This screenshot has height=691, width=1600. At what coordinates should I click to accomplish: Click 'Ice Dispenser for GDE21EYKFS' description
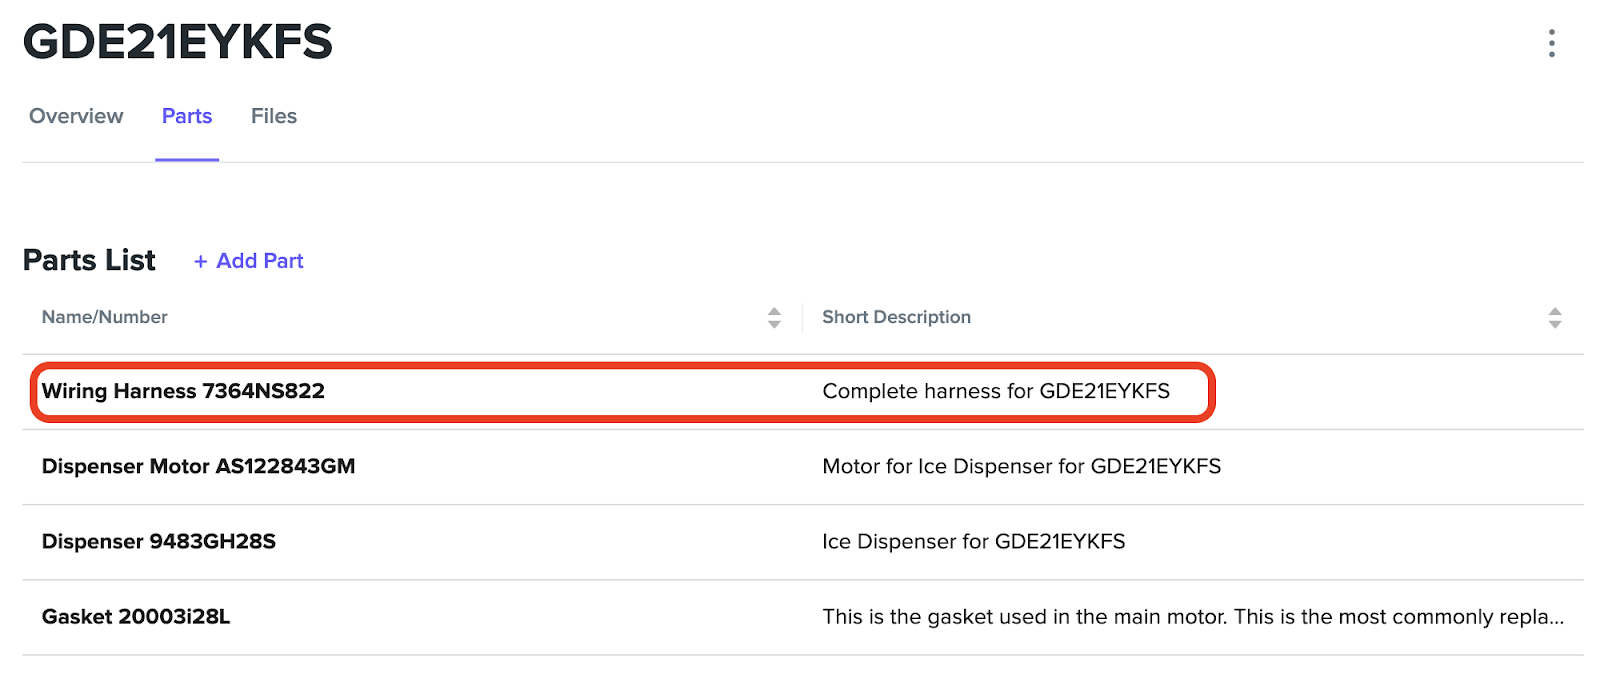coord(973,542)
